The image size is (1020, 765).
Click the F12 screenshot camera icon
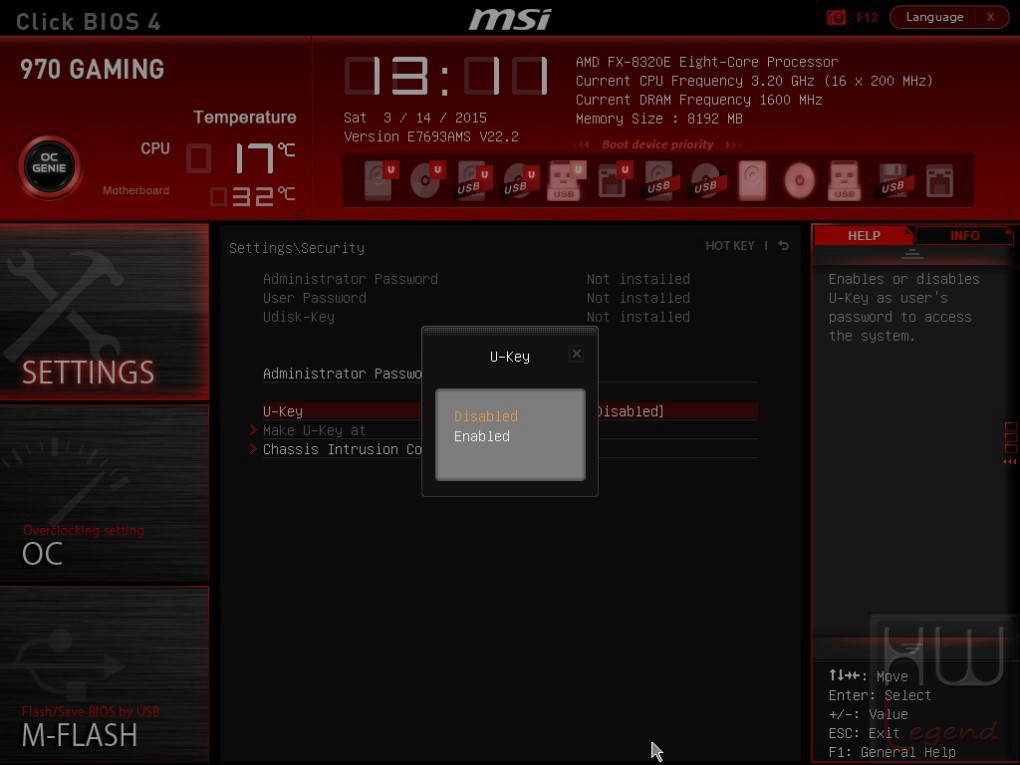(836, 18)
